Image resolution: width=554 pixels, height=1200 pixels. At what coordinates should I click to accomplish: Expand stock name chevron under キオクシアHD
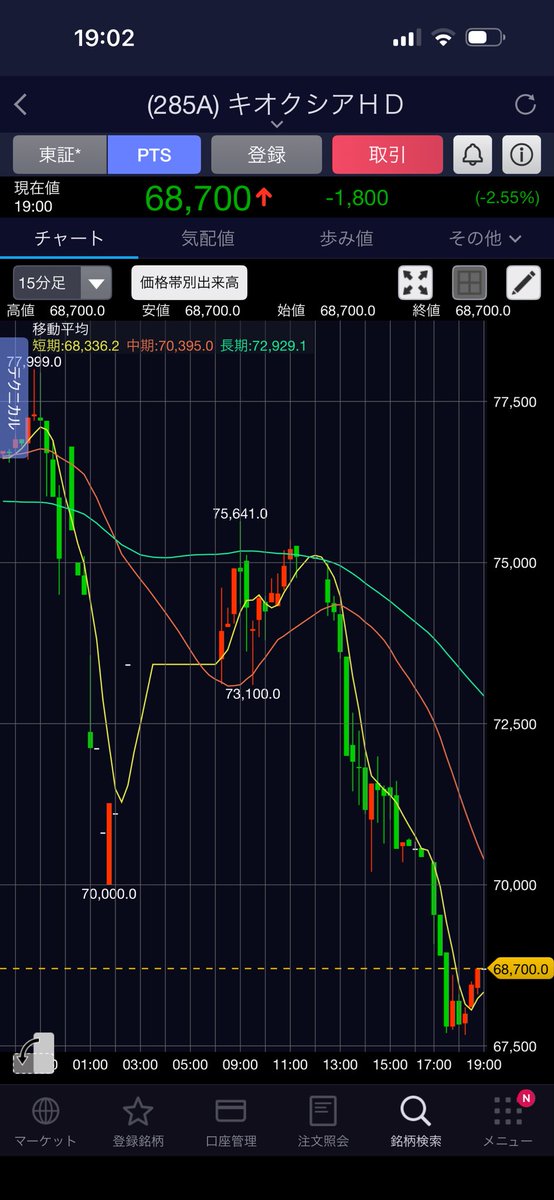(x=277, y=125)
